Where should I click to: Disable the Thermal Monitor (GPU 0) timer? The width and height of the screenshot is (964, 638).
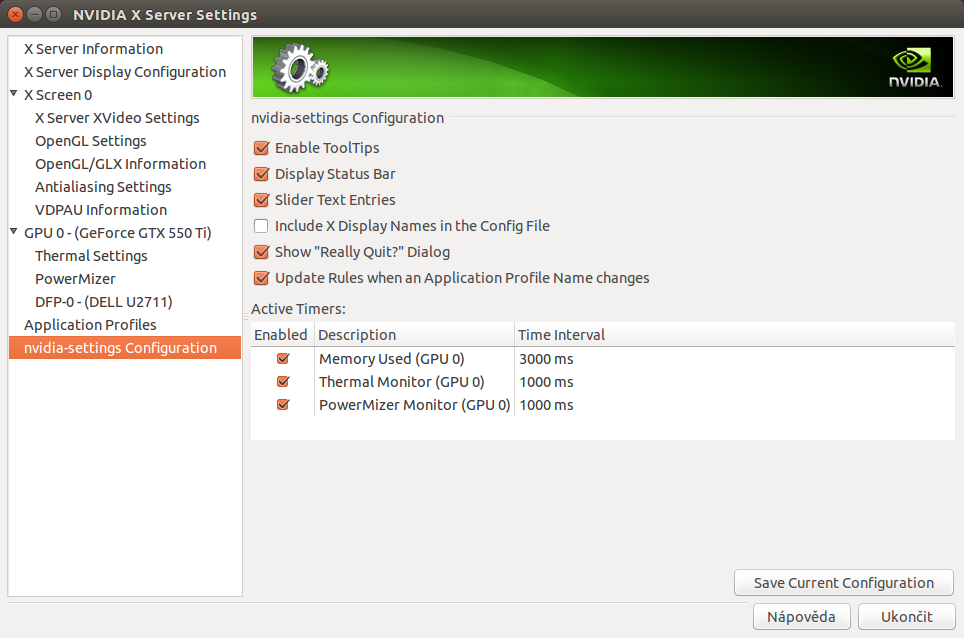[x=283, y=382]
